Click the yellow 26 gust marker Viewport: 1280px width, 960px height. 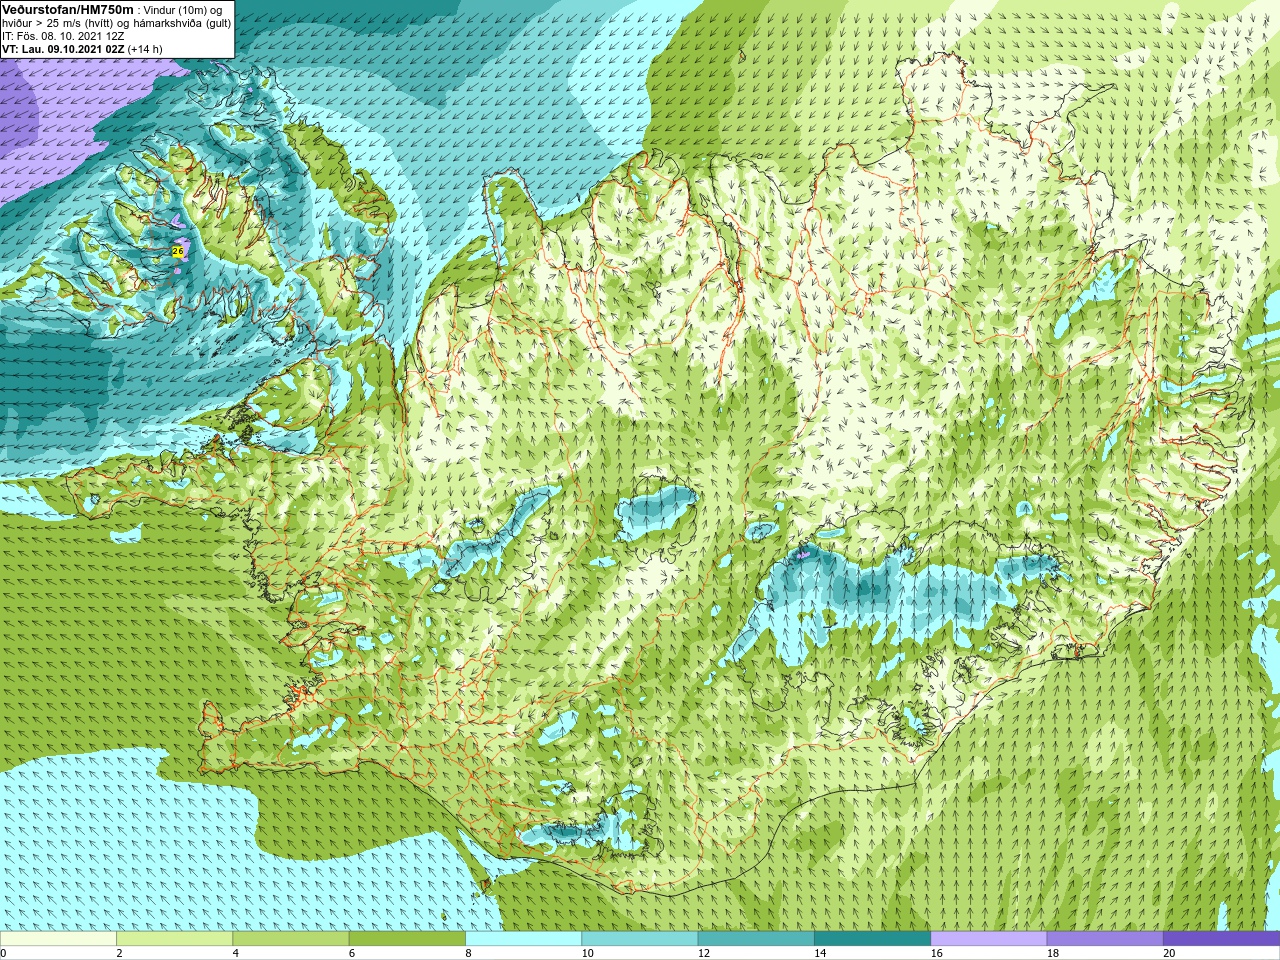click(178, 251)
